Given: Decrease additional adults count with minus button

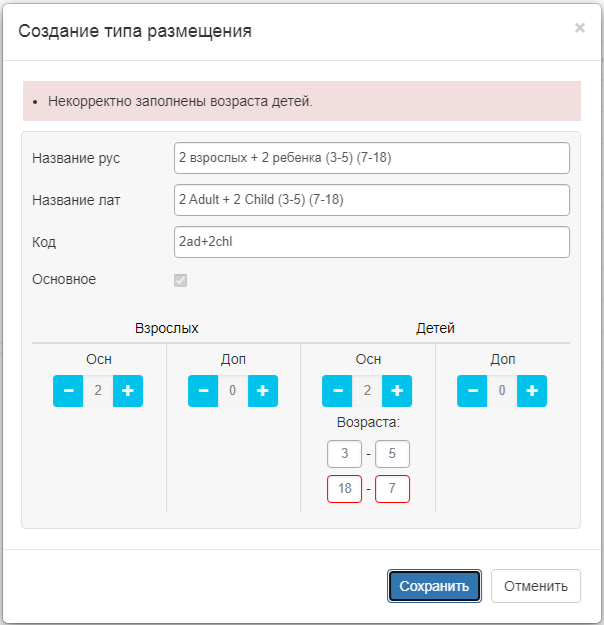Looking at the screenshot, I should pyautogui.click(x=203, y=391).
